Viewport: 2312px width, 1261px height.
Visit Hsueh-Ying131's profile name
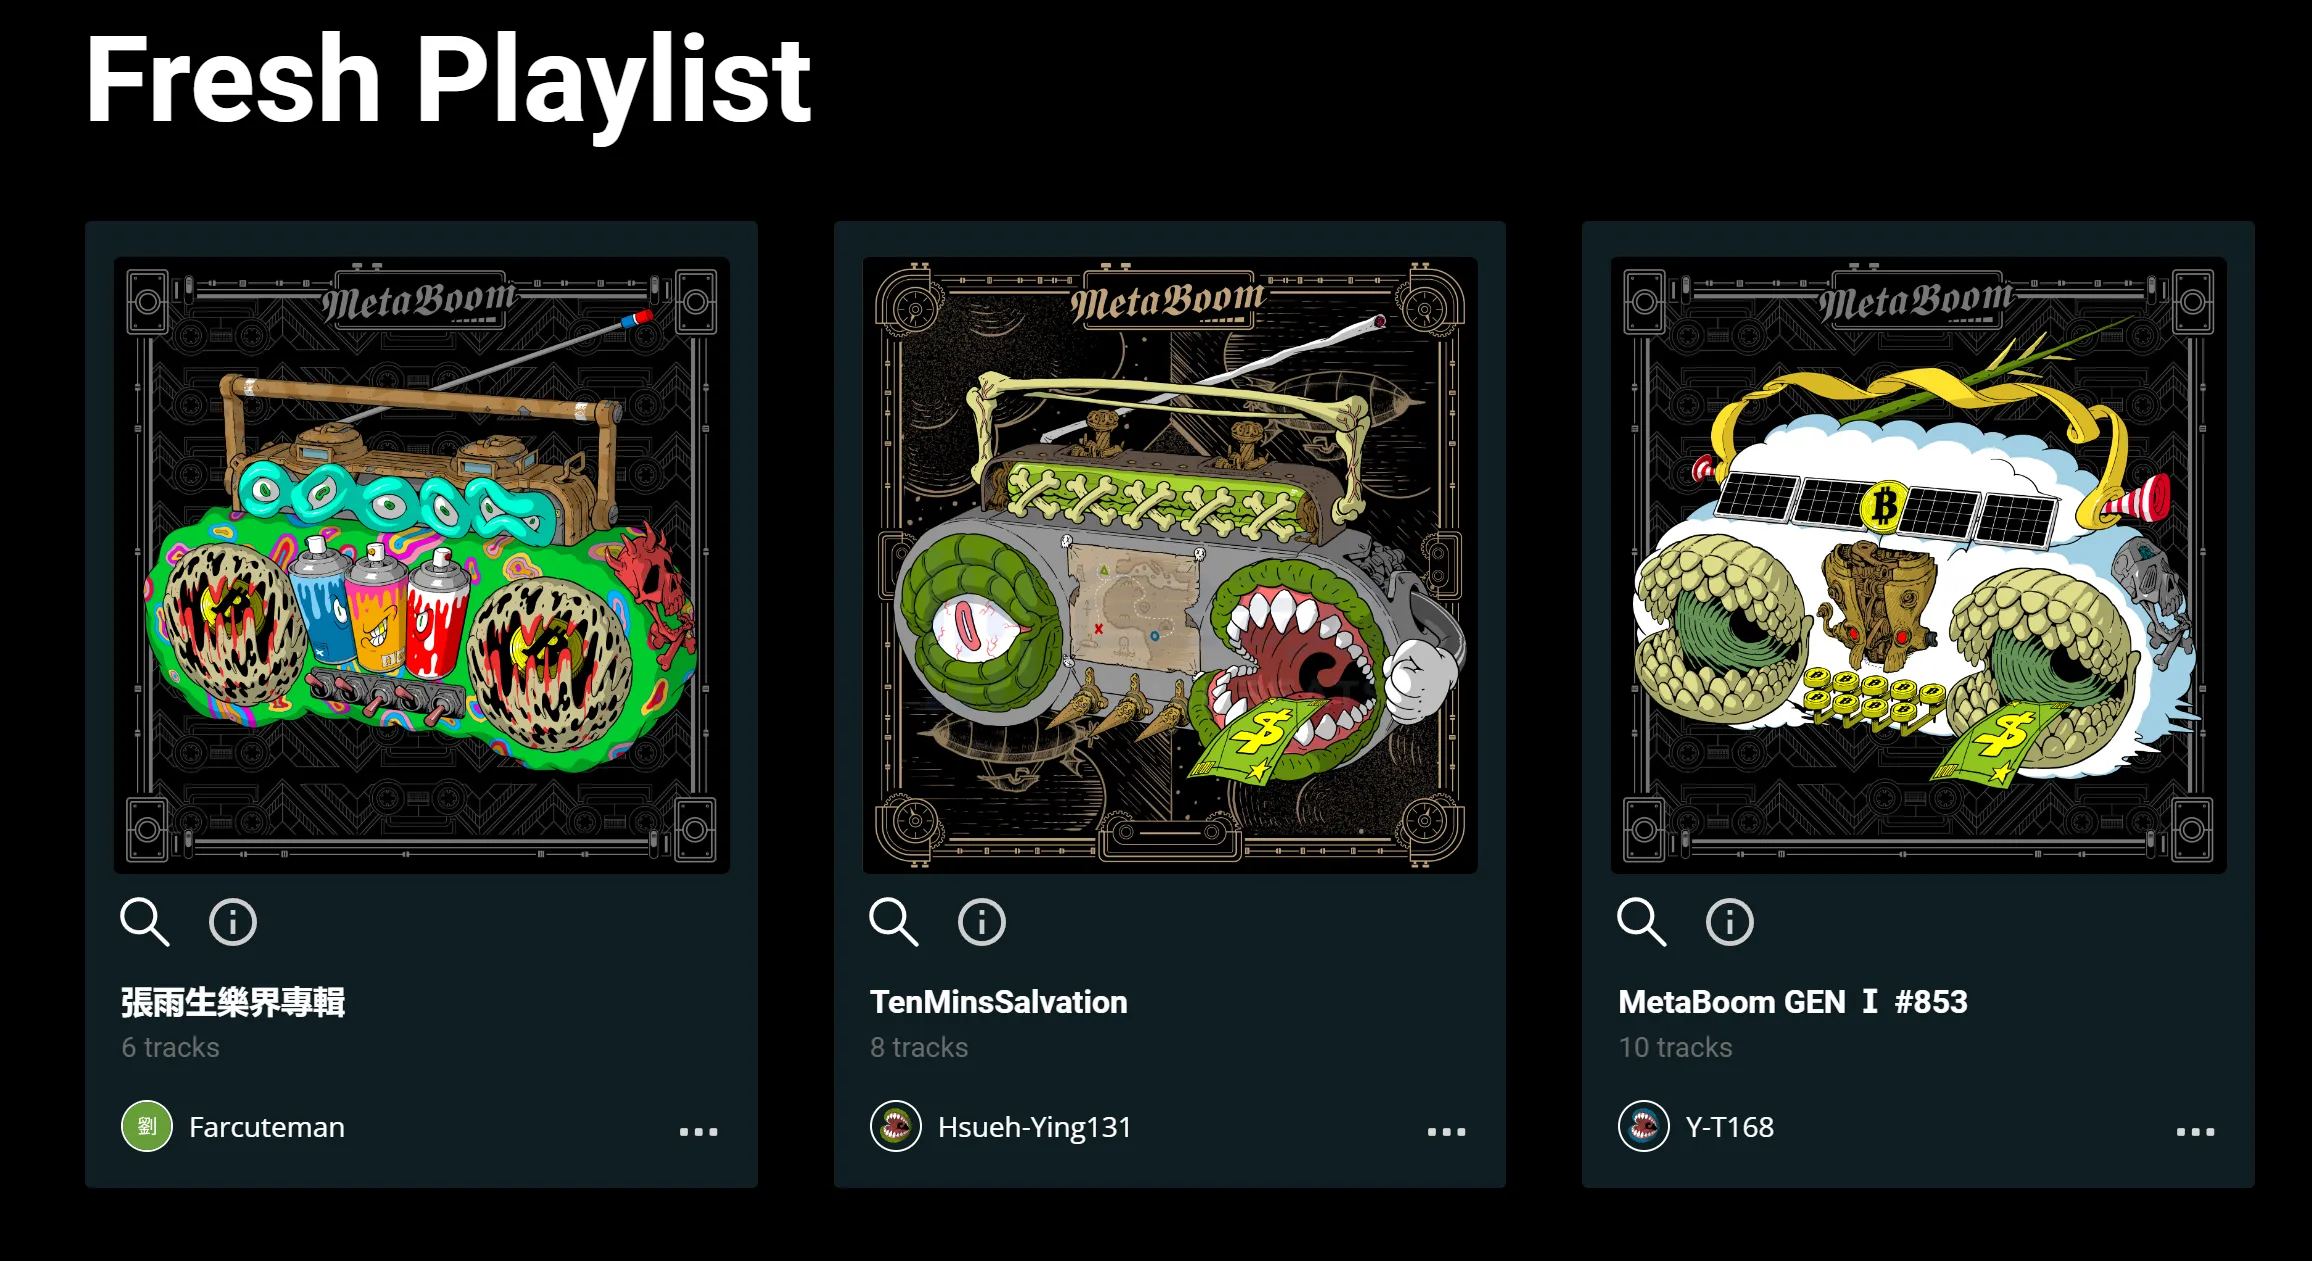(x=1035, y=1127)
